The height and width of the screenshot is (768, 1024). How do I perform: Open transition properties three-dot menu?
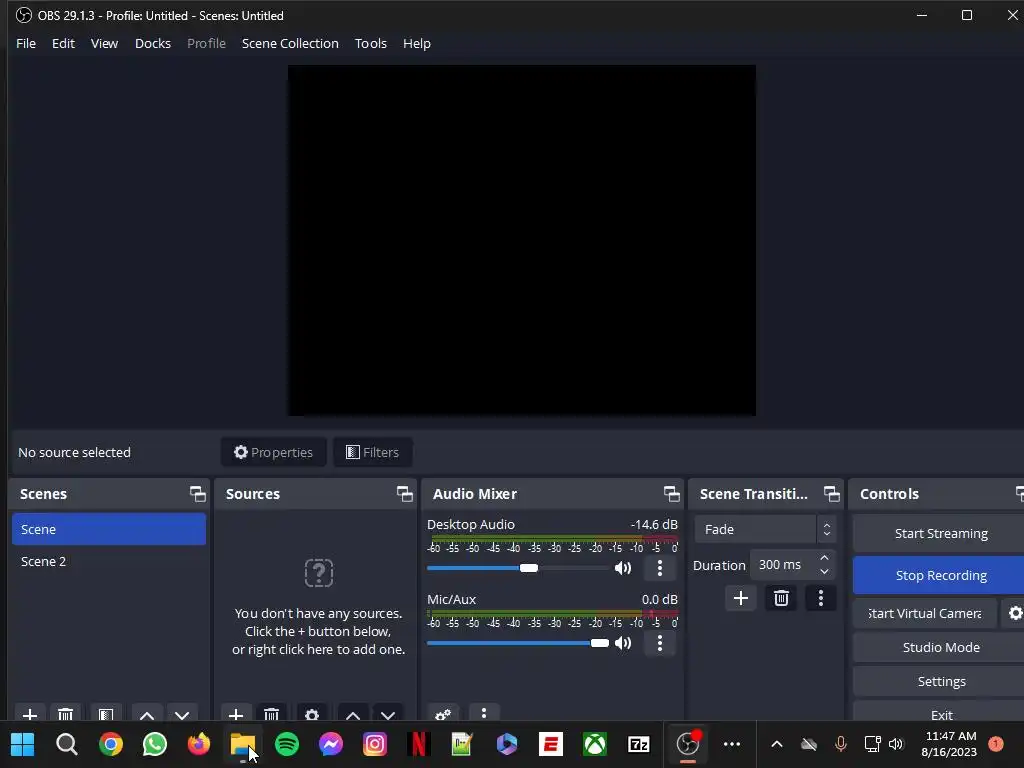click(x=821, y=598)
